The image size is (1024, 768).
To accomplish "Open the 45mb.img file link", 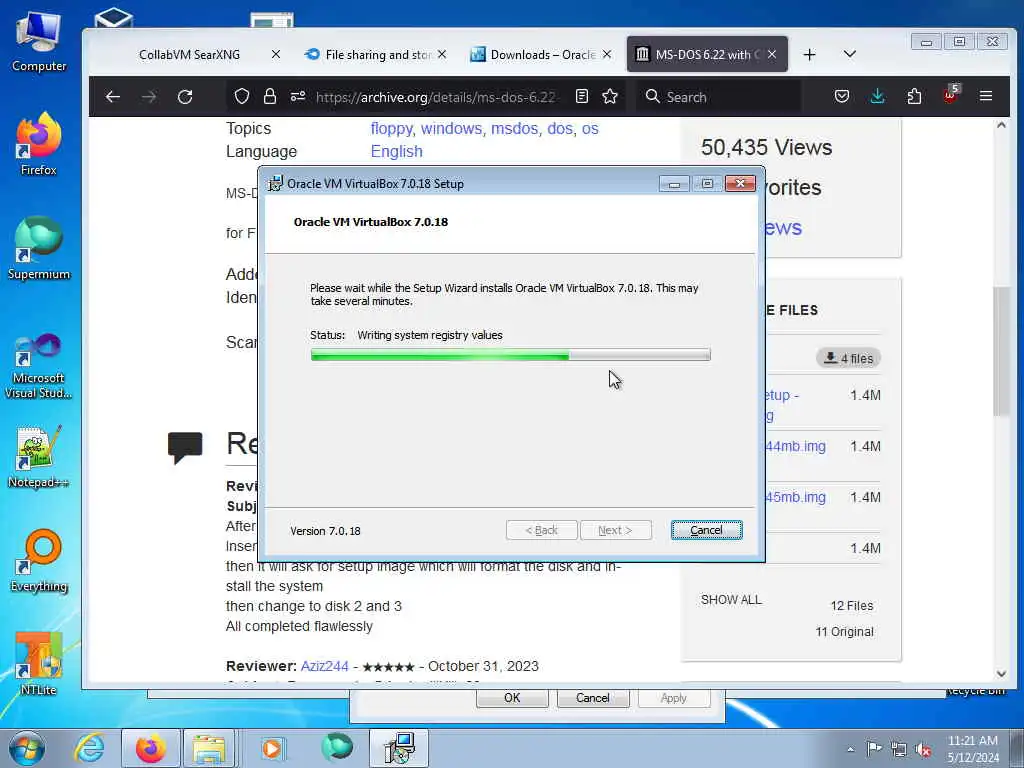I will [795, 498].
